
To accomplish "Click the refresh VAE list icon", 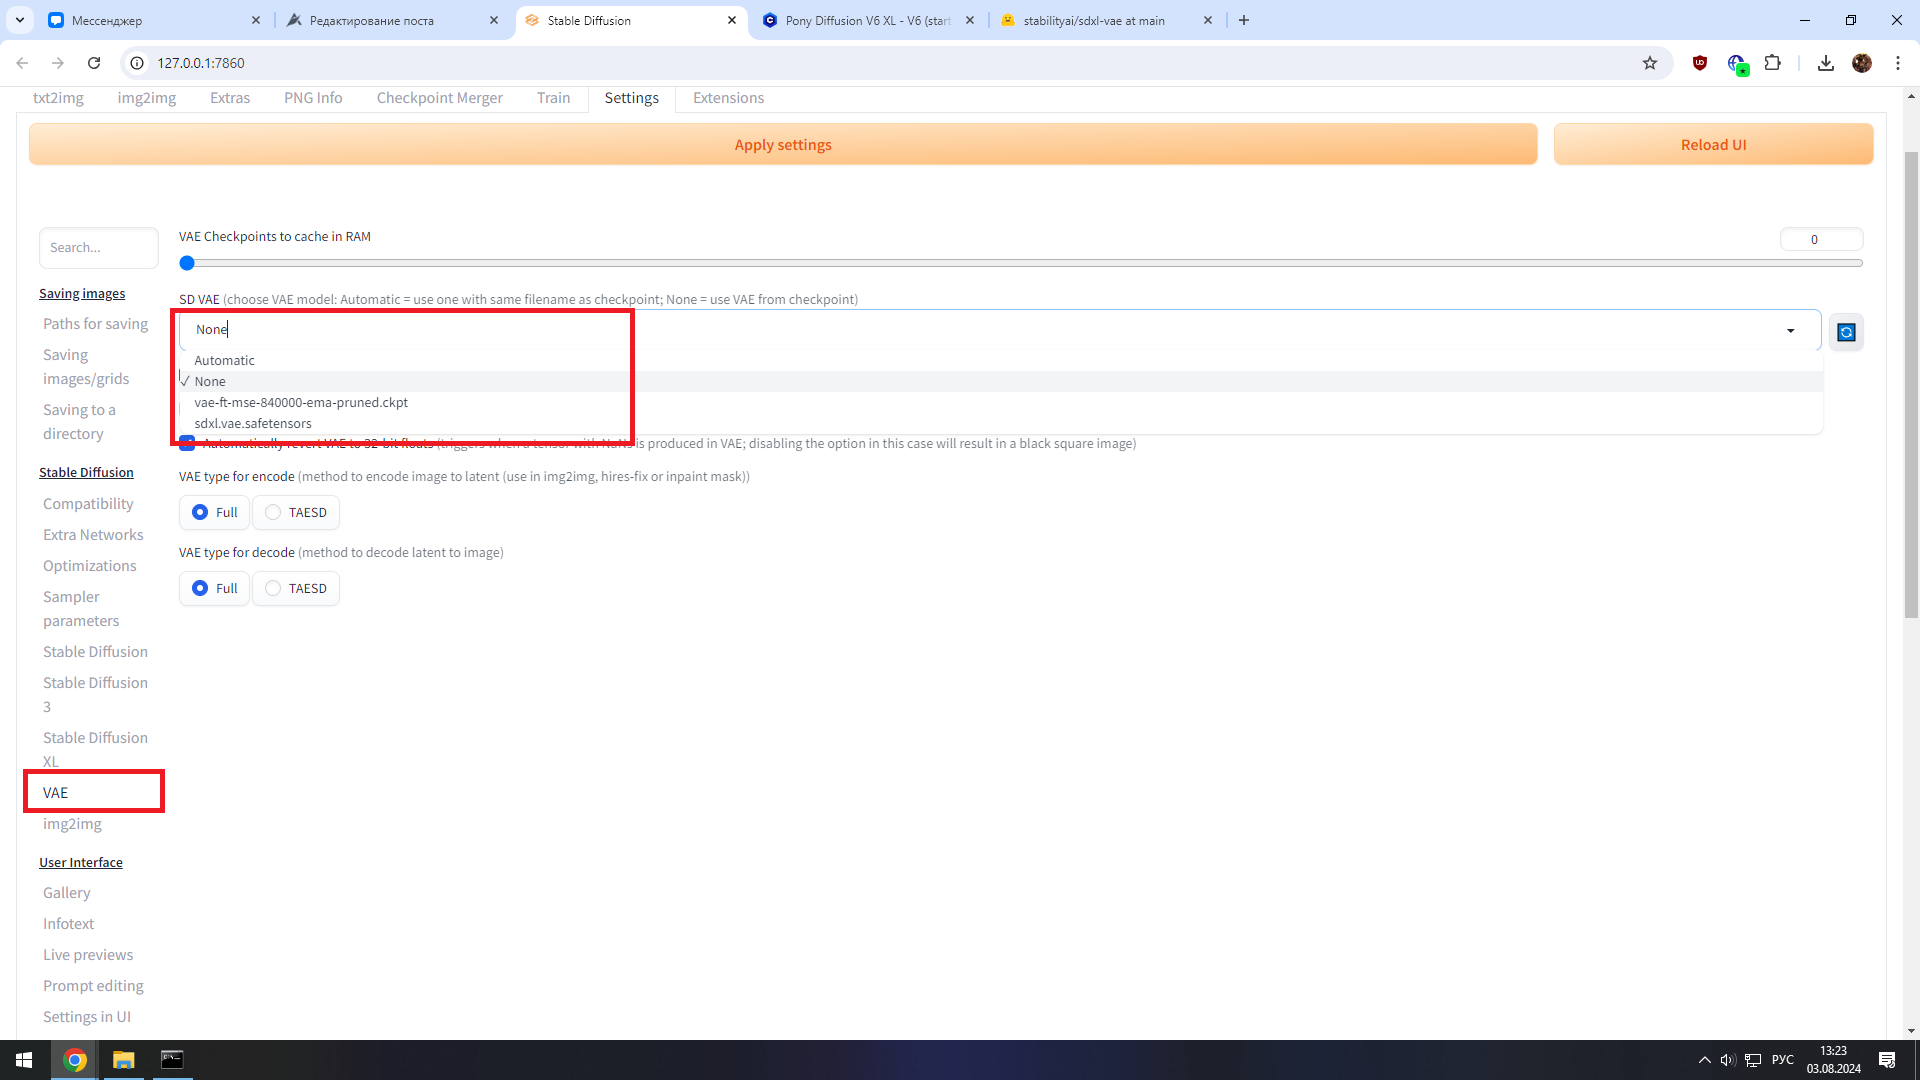I will click(1846, 332).
